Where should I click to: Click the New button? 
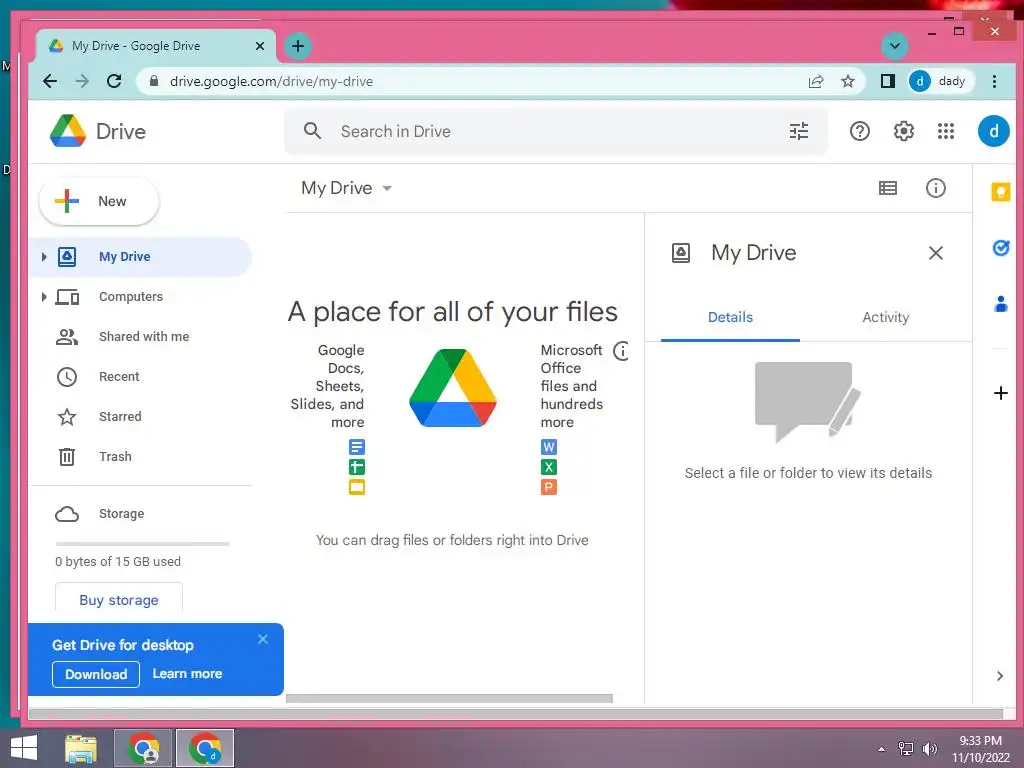[x=99, y=201]
